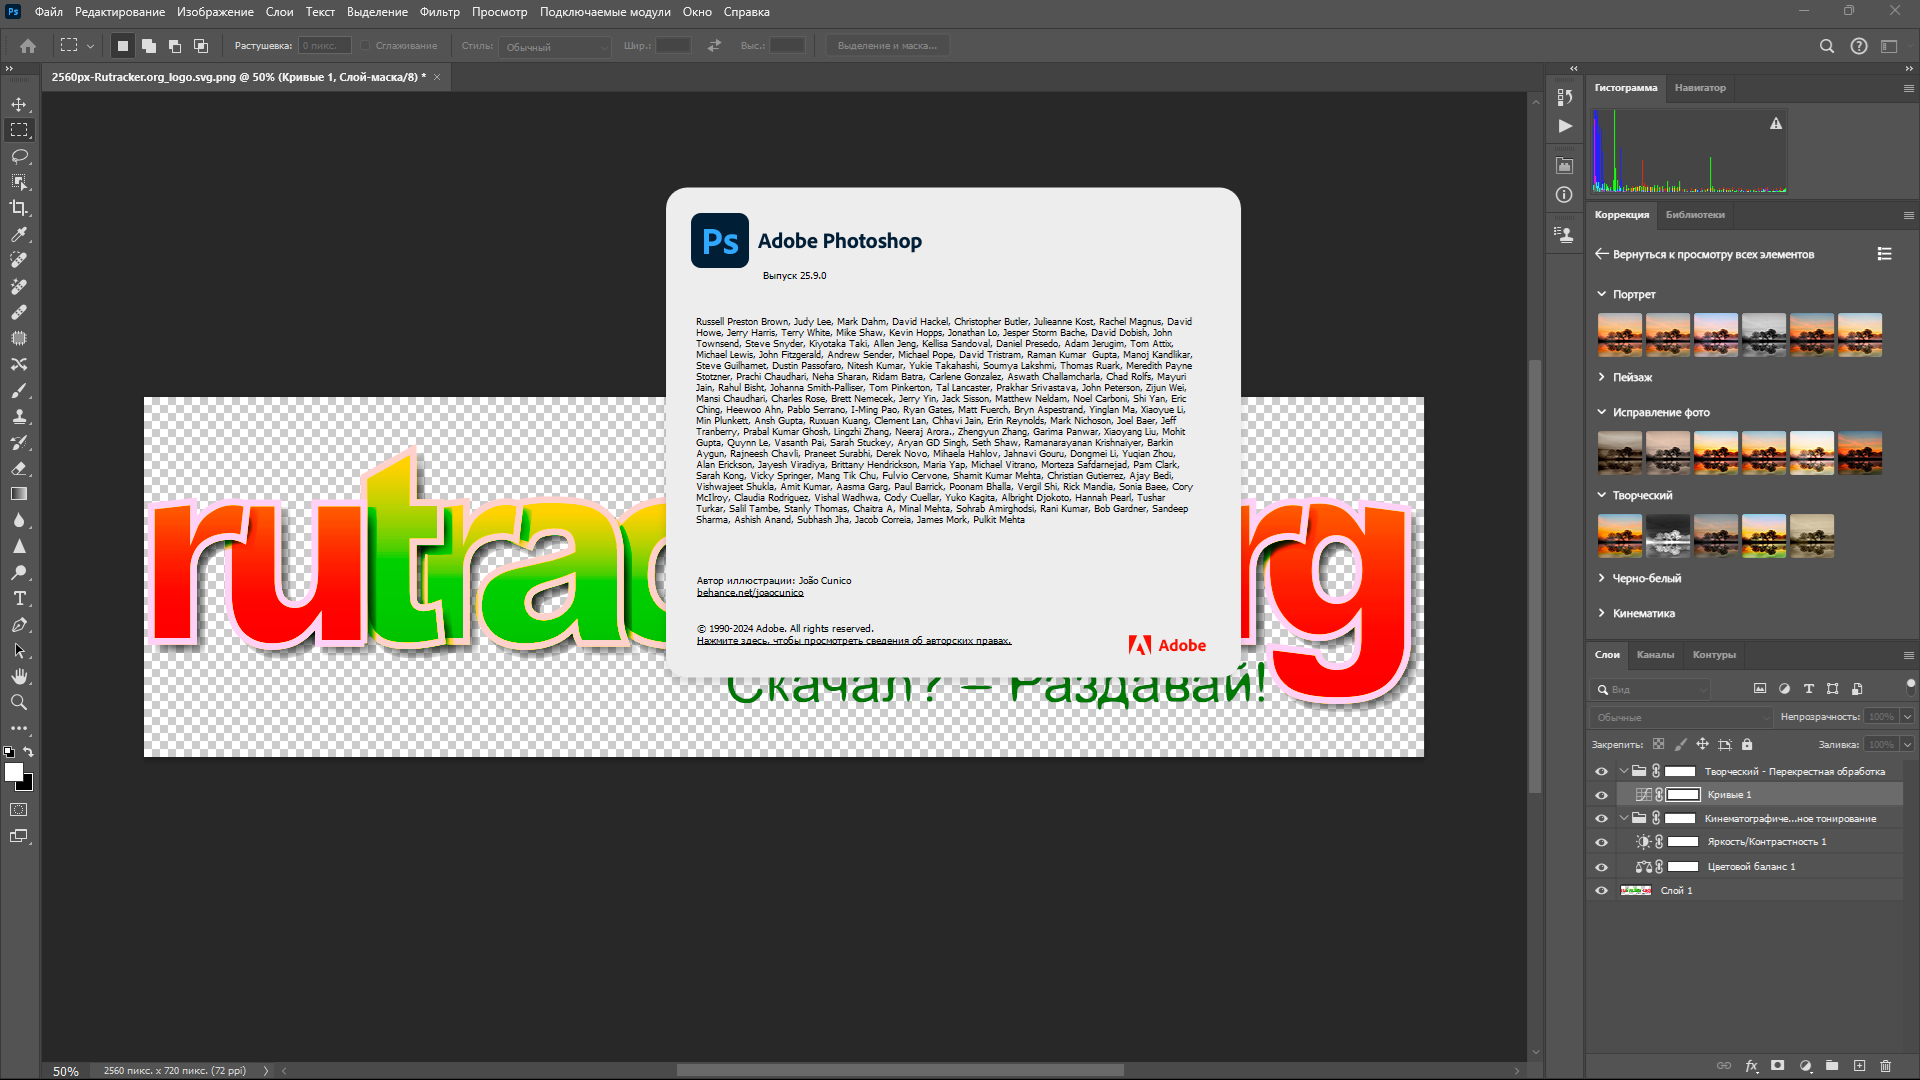
Task: Switch to the Контуры tab
Action: click(1714, 655)
